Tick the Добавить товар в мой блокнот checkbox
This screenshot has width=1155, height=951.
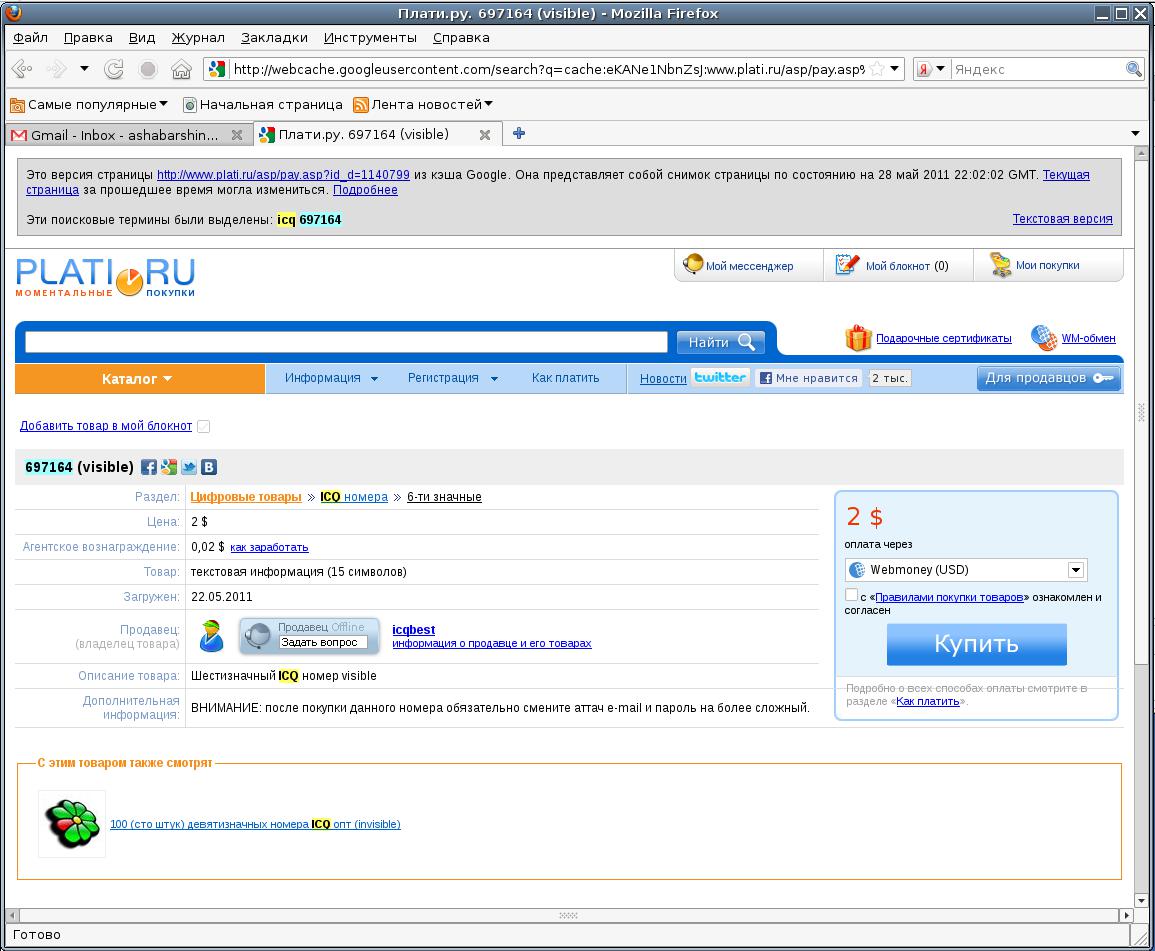tap(204, 427)
